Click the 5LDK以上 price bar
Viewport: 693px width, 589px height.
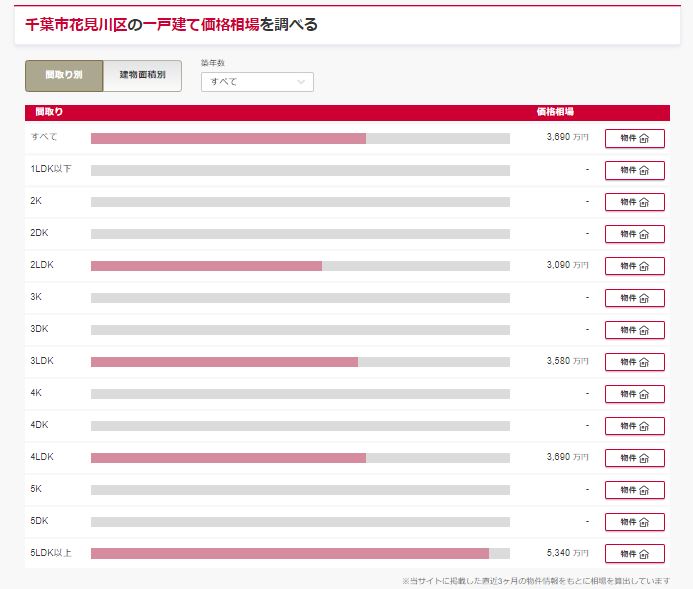pos(301,553)
